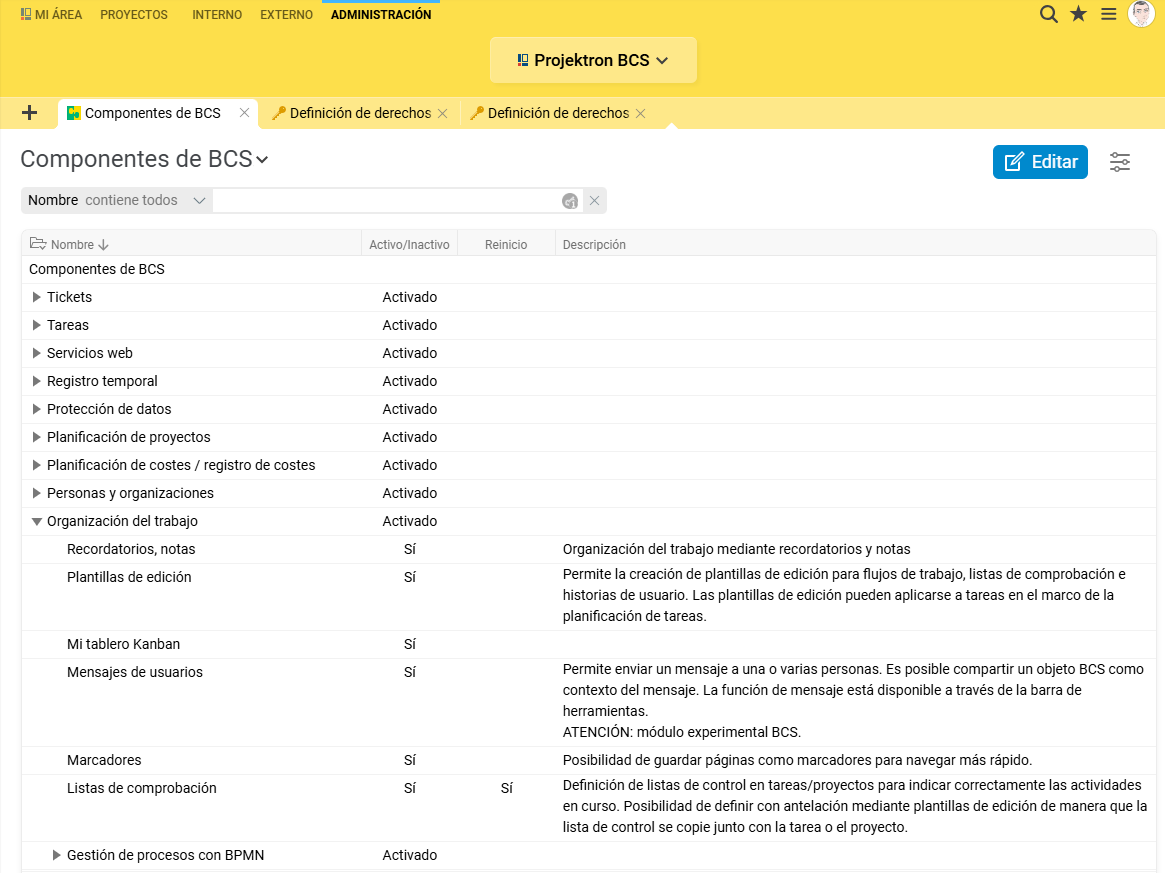Click the Reinicio column header
The height and width of the screenshot is (873, 1165).
tap(506, 244)
